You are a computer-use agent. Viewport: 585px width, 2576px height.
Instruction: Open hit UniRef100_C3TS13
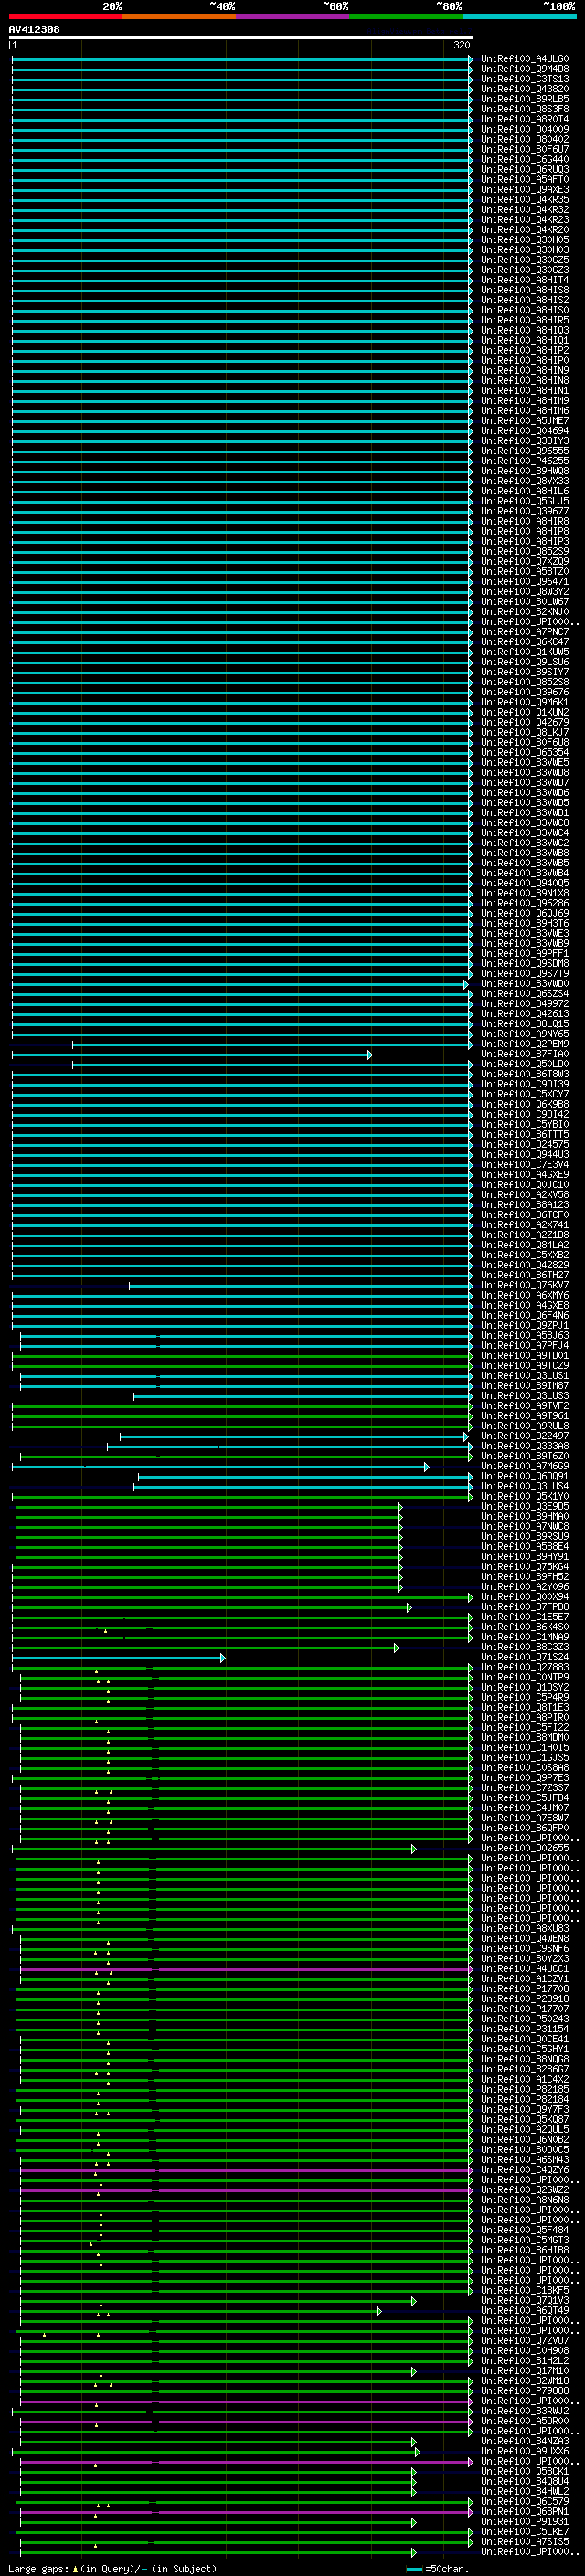click(x=525, y=79)
